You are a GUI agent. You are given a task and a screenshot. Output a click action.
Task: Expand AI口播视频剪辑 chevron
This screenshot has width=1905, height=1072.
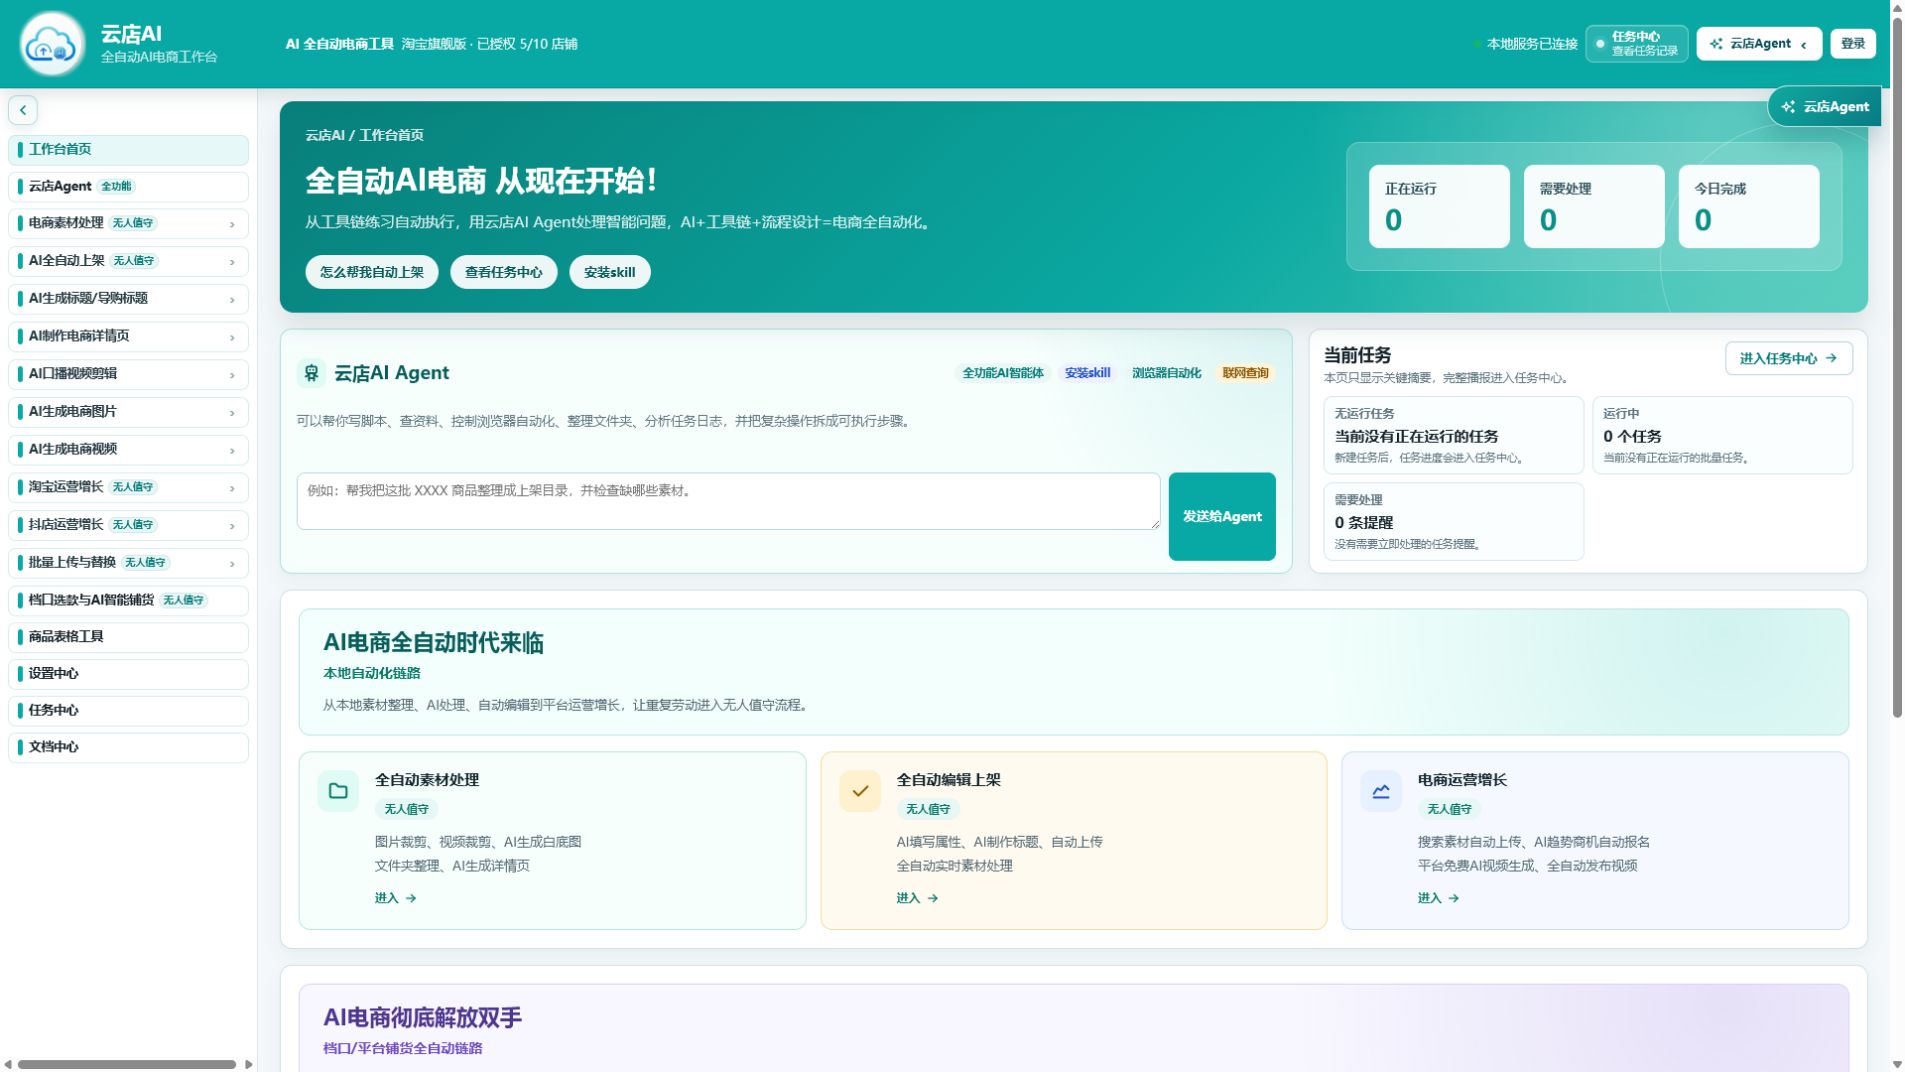[232, 375]
